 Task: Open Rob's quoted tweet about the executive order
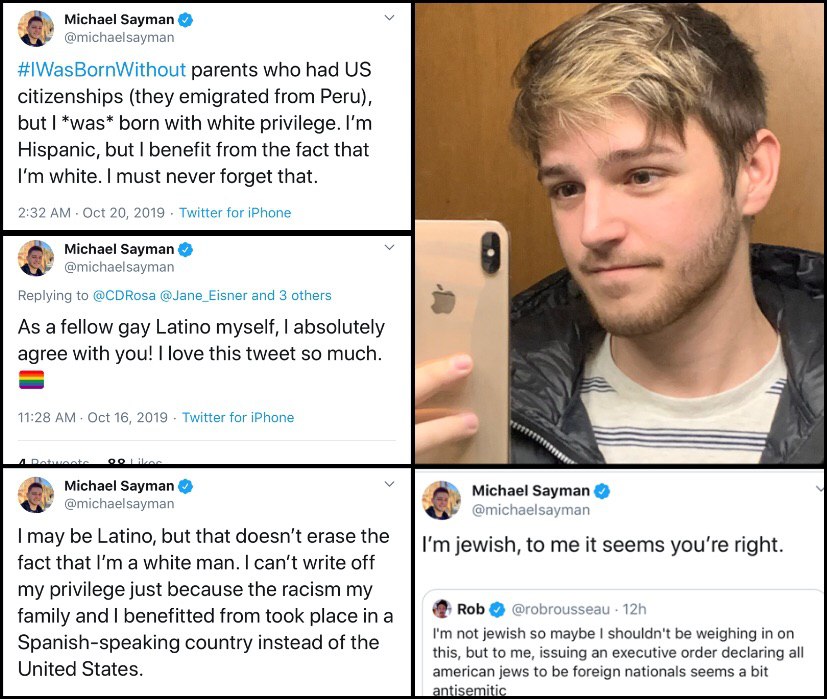coord(623,643)
